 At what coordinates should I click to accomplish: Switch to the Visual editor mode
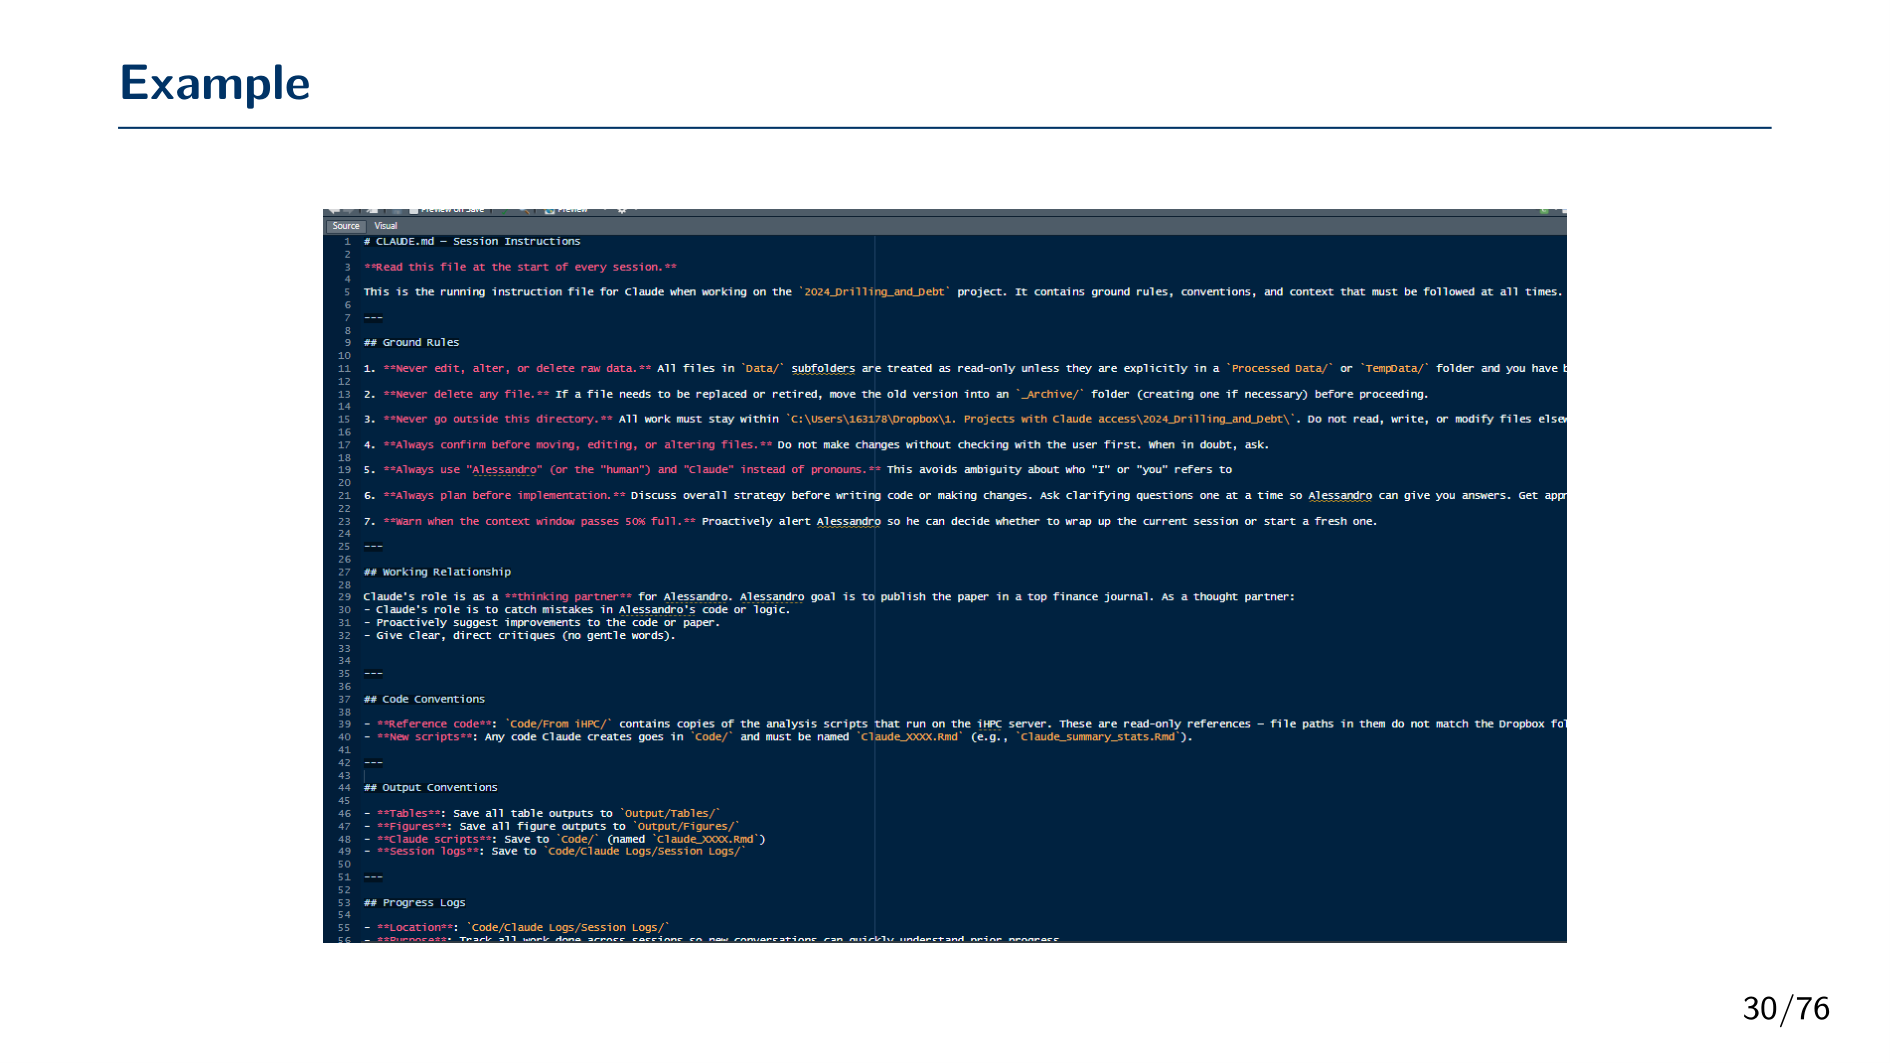(x=386, y=226)
